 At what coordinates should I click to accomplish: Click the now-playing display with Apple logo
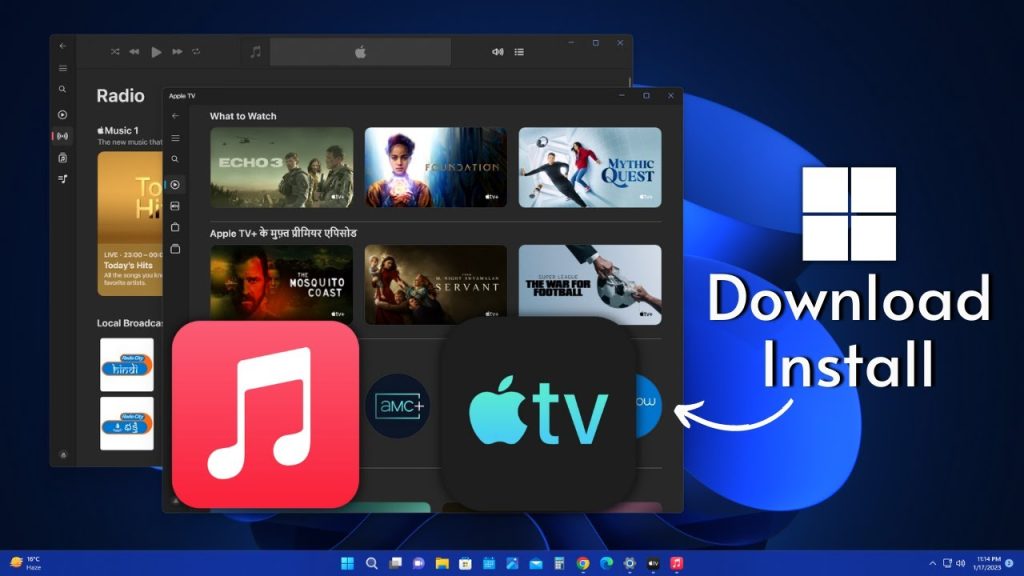[x=360, y=52]
